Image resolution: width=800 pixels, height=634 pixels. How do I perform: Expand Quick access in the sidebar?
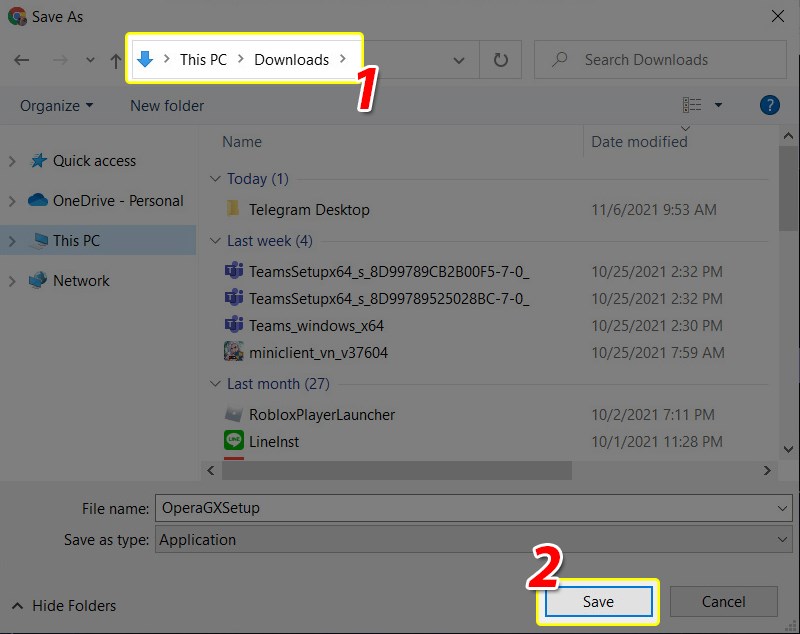click(12, 161)
